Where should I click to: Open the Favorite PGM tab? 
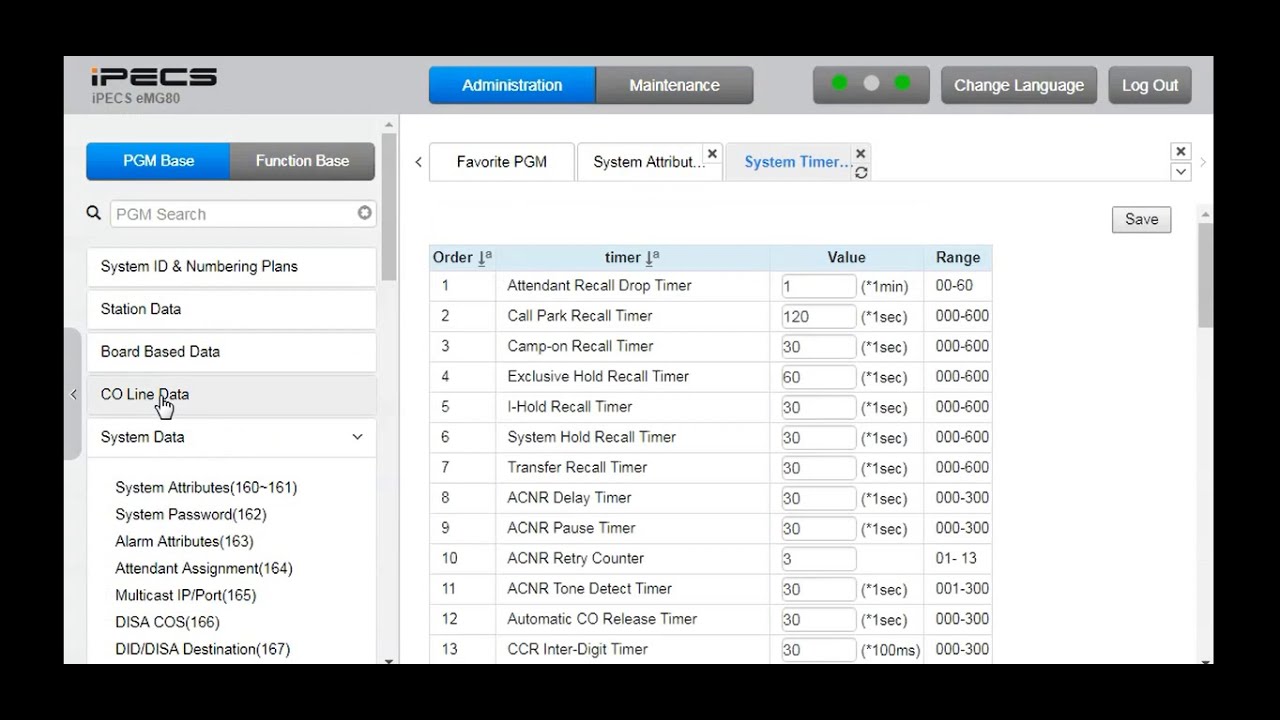(502, 162)
